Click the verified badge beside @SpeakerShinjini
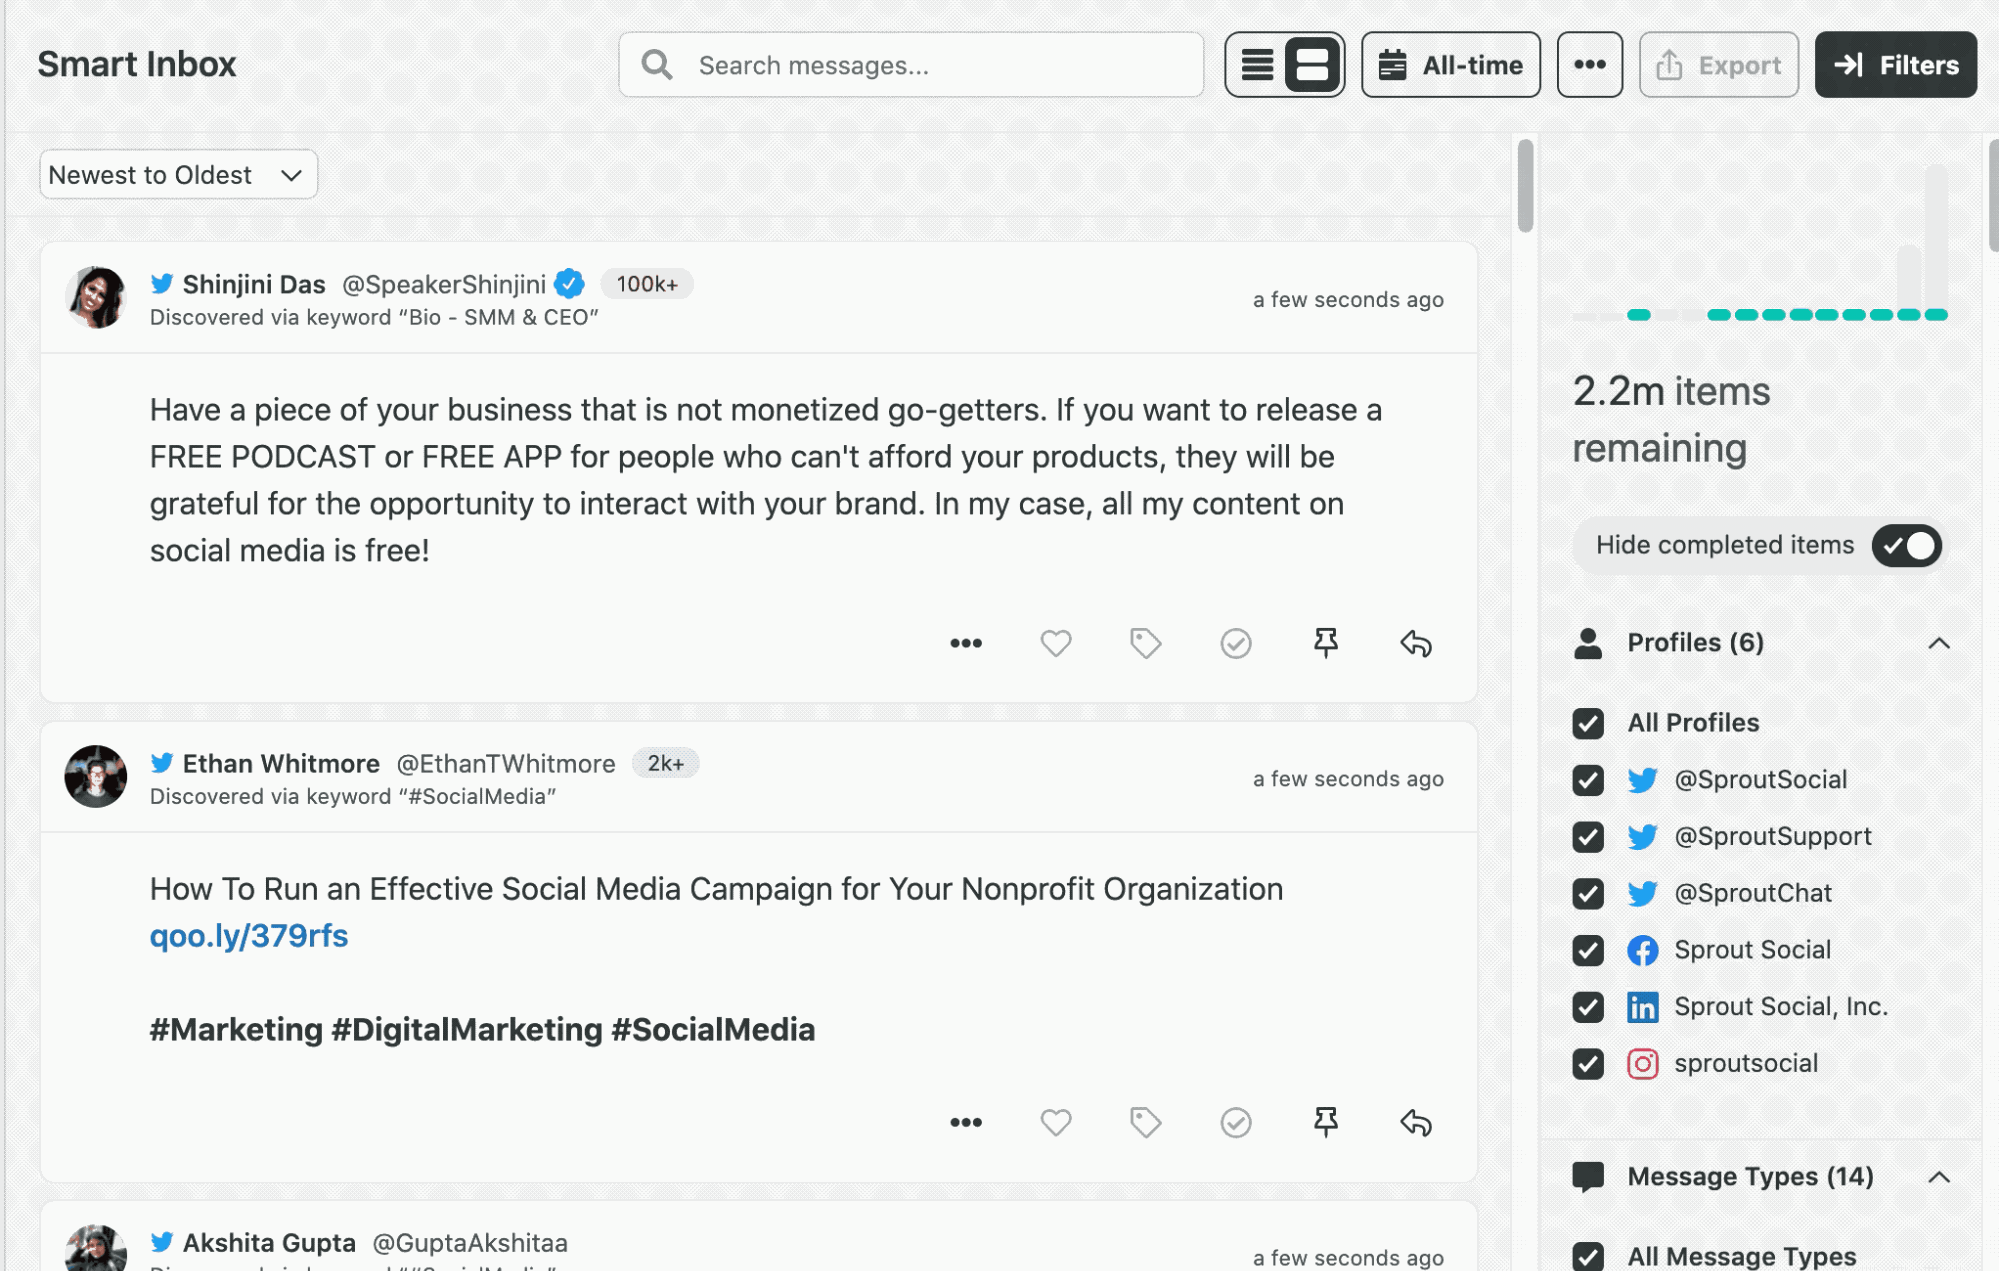The width and height of the screenshot is (1999, 1272). point(569,284)
